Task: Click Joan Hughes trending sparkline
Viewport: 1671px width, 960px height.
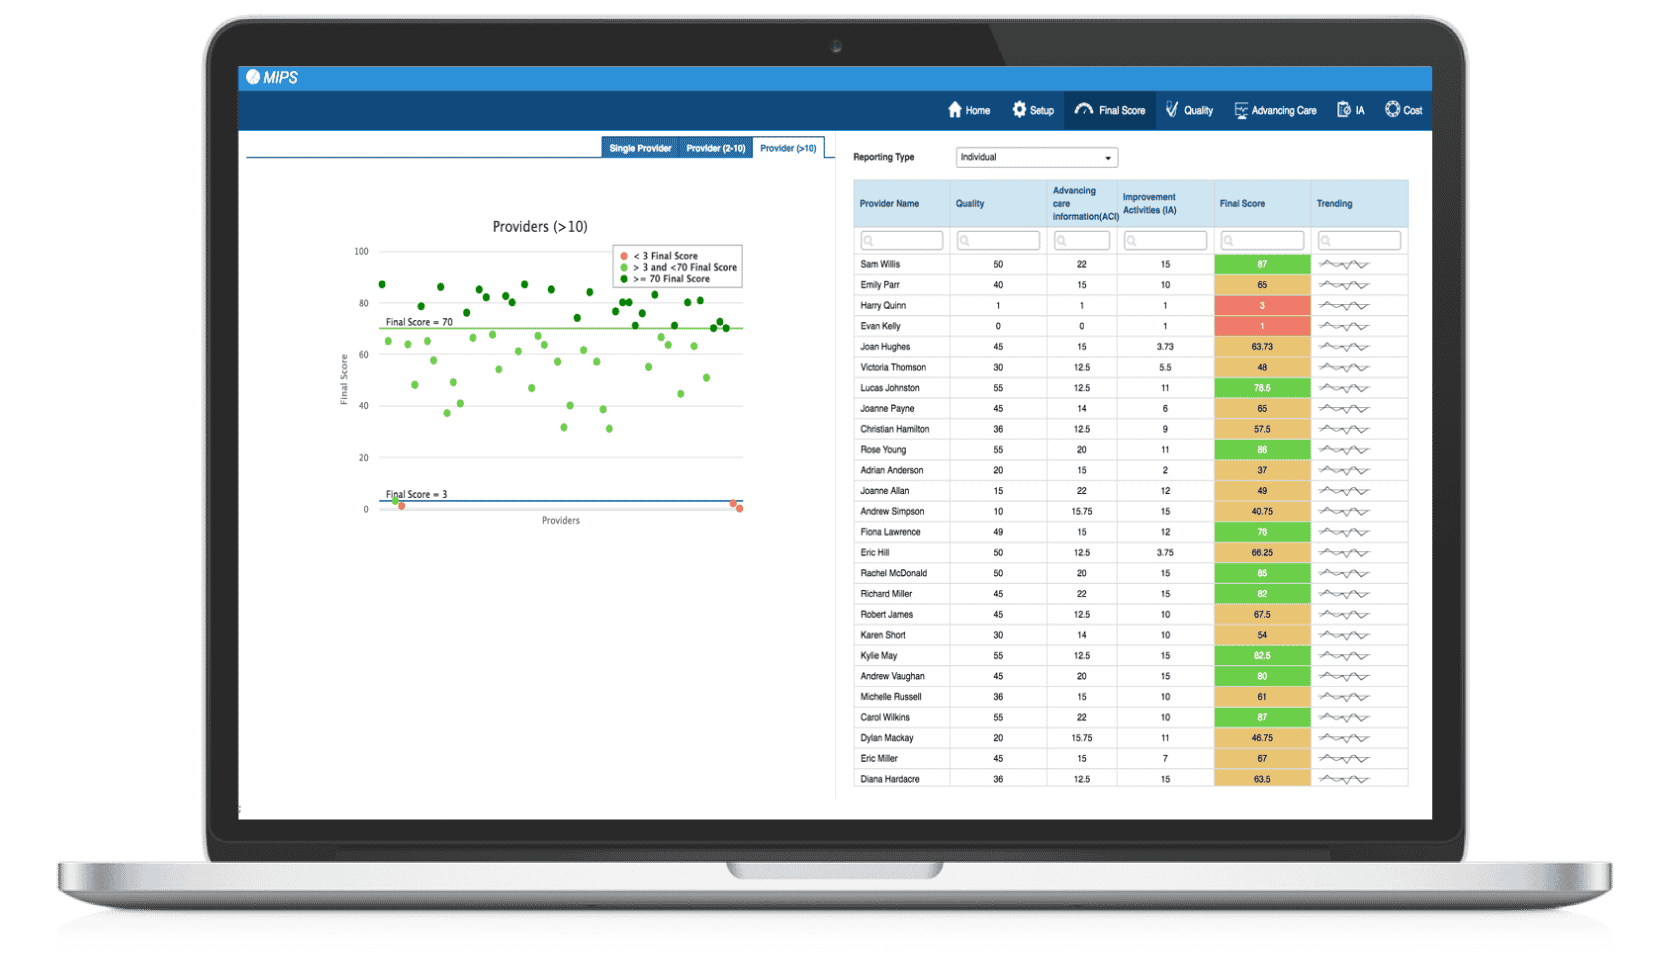Action: pos(1344,347)
